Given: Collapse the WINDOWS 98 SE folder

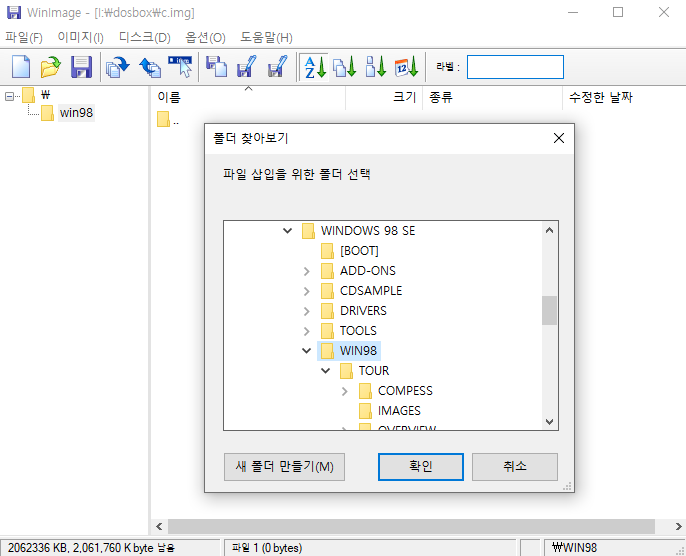Looking at the screenshot, I should click(287, 231).
